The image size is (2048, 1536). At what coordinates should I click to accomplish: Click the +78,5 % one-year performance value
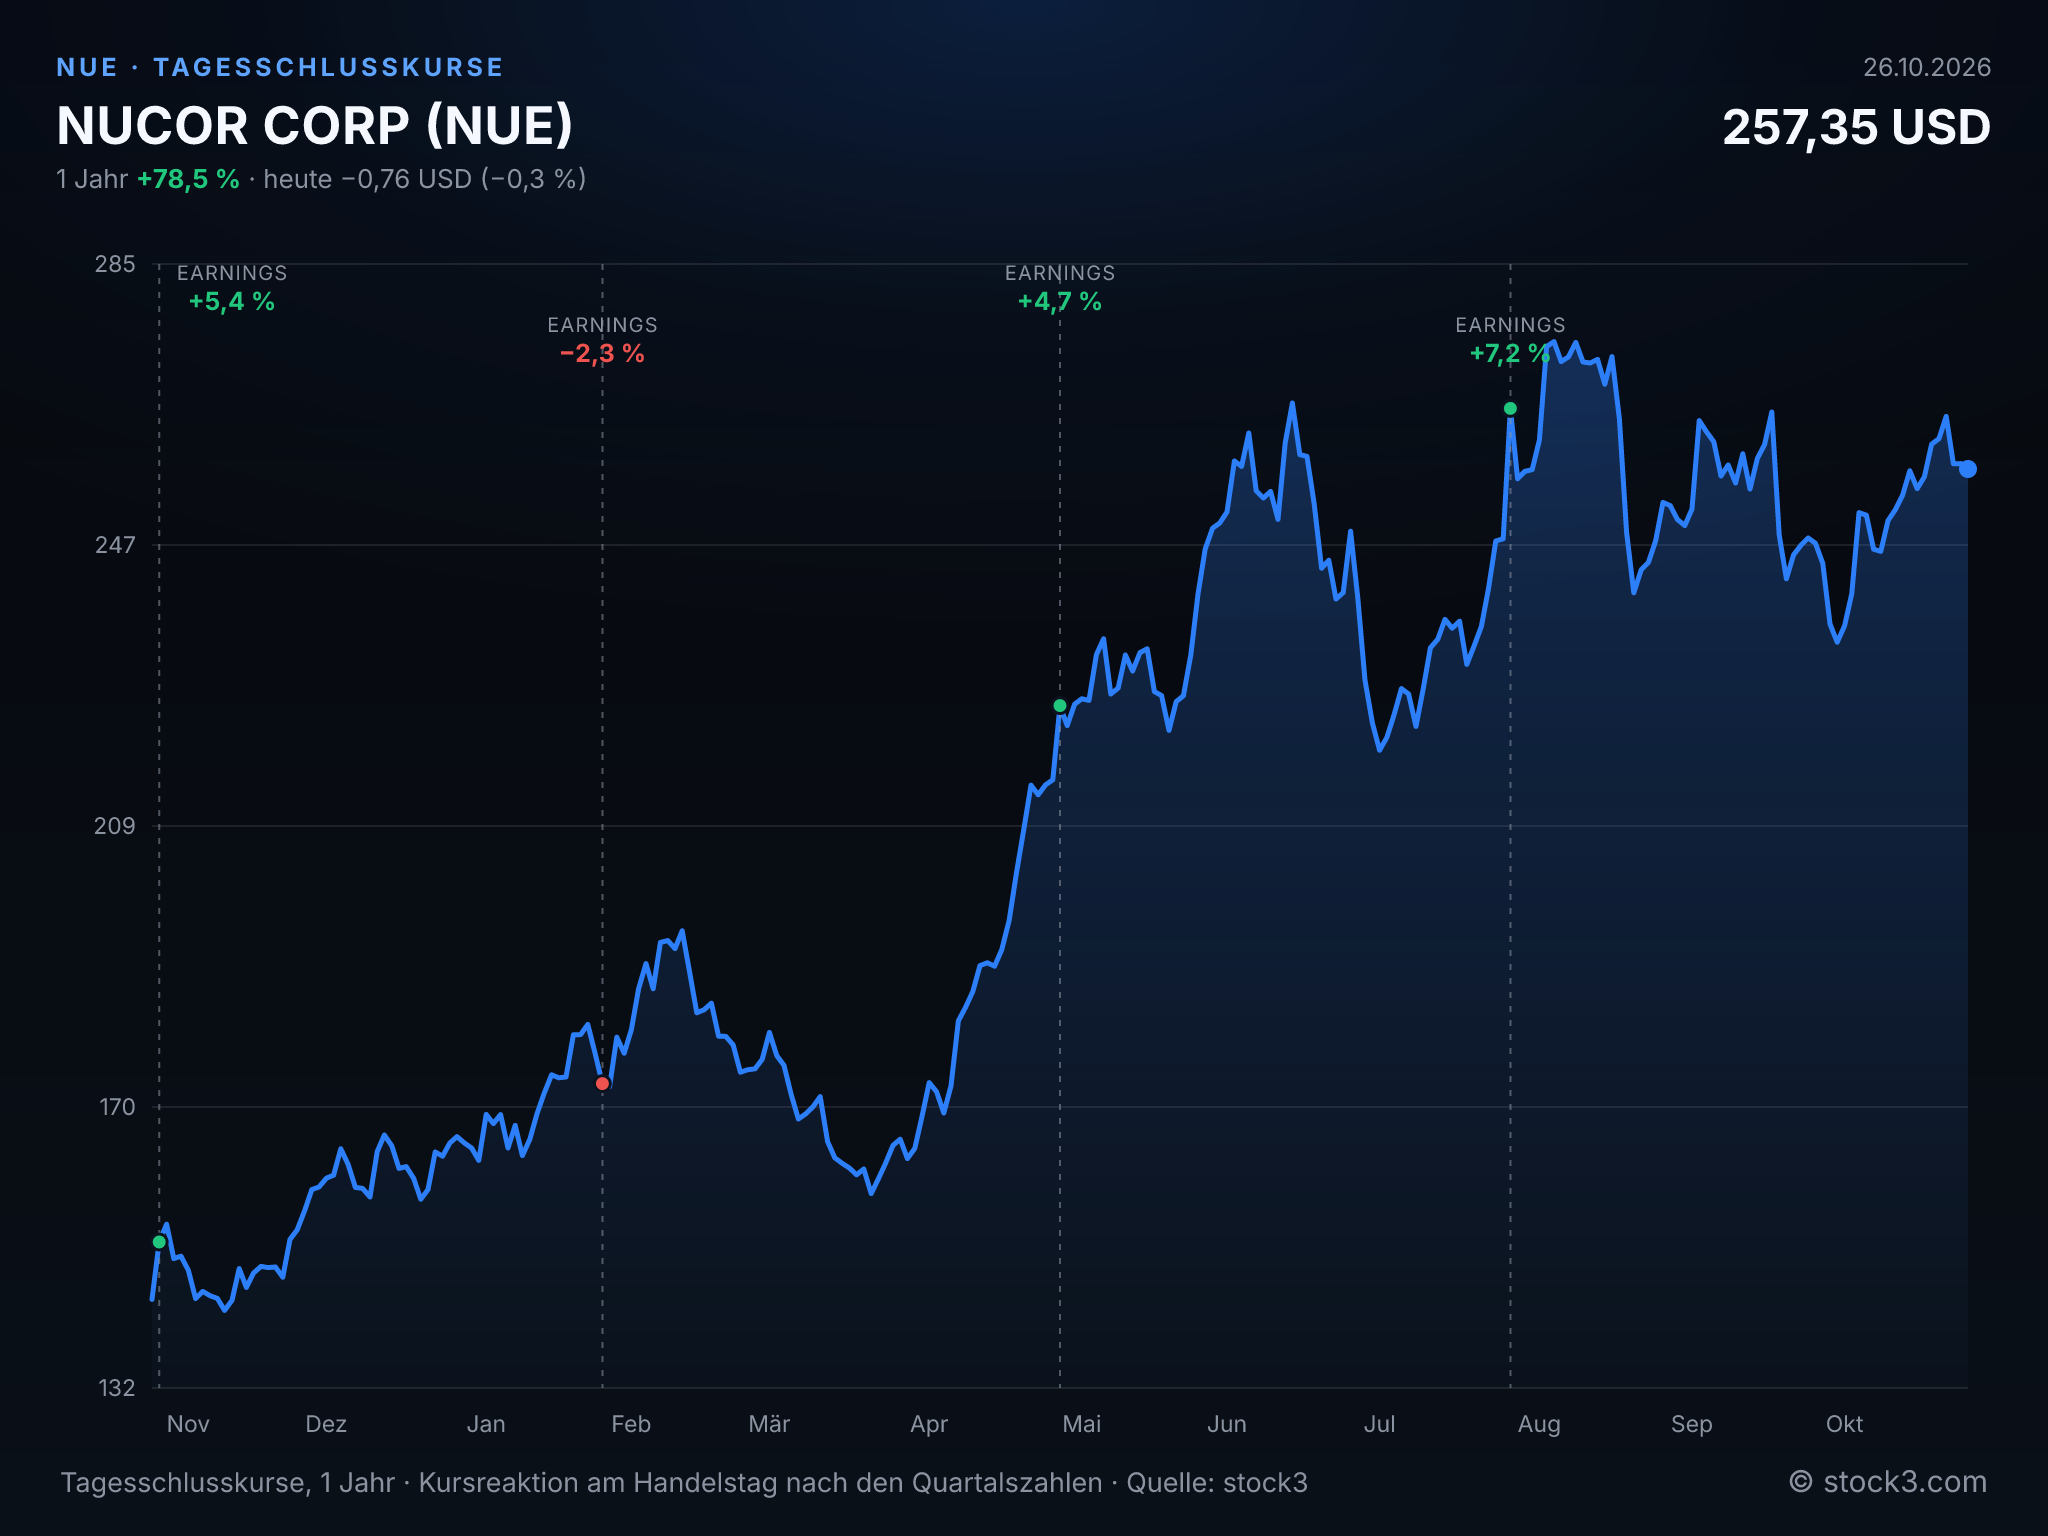tap(188, 179)
